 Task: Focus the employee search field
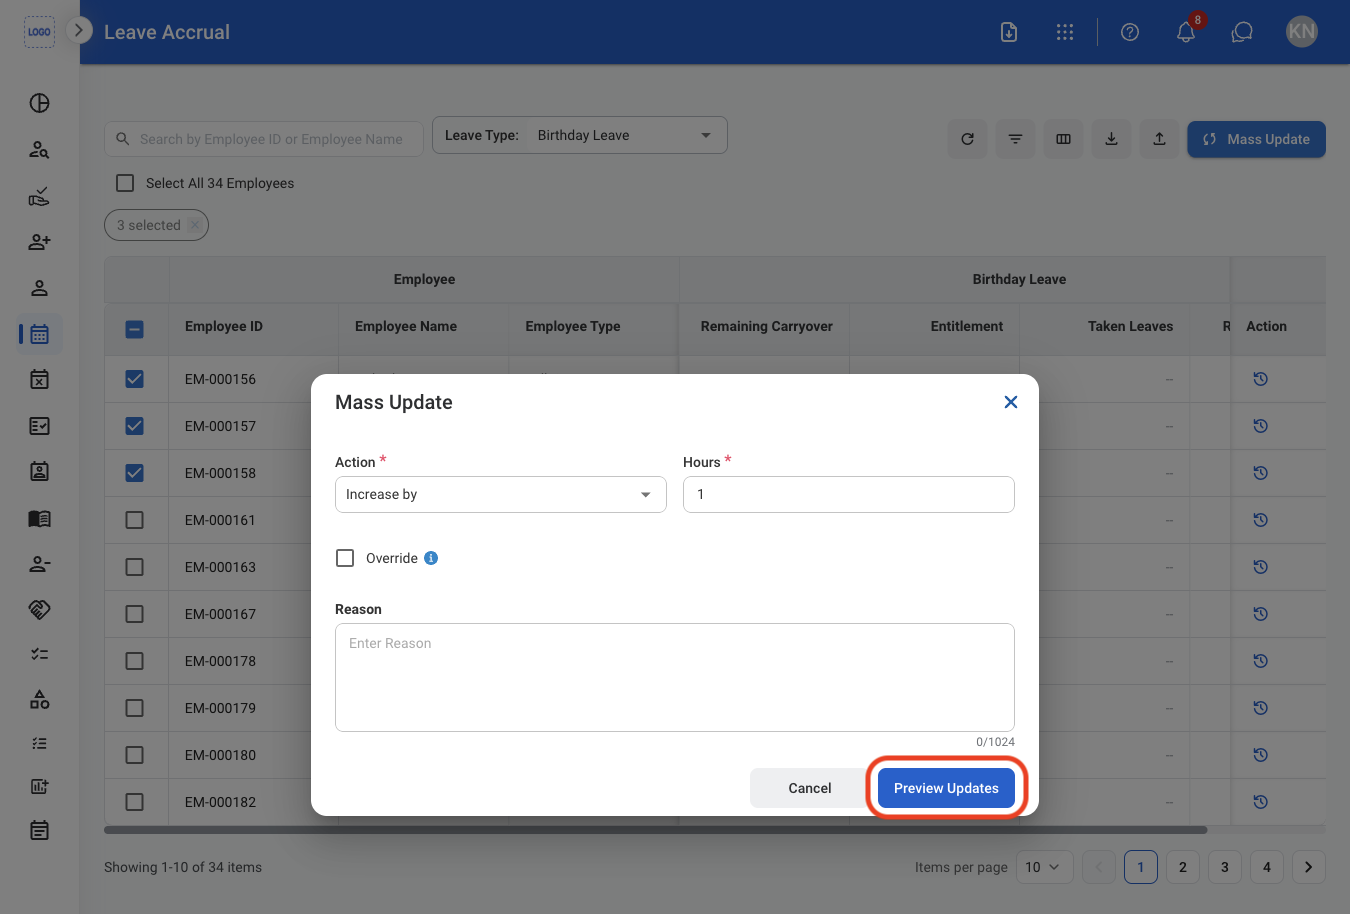click(x=264, y=139)
